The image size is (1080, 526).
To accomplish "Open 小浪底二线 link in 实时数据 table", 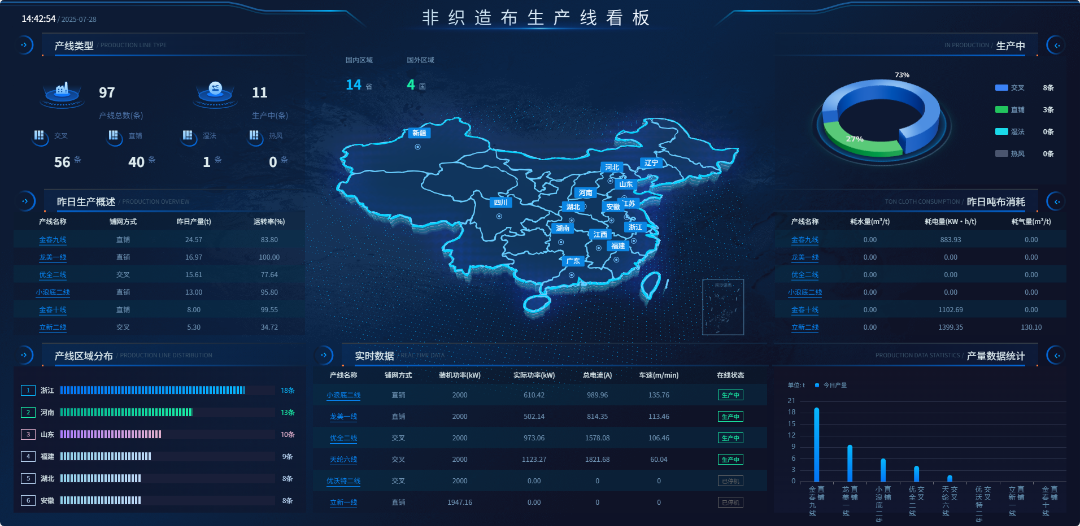I will pos(343,395).
